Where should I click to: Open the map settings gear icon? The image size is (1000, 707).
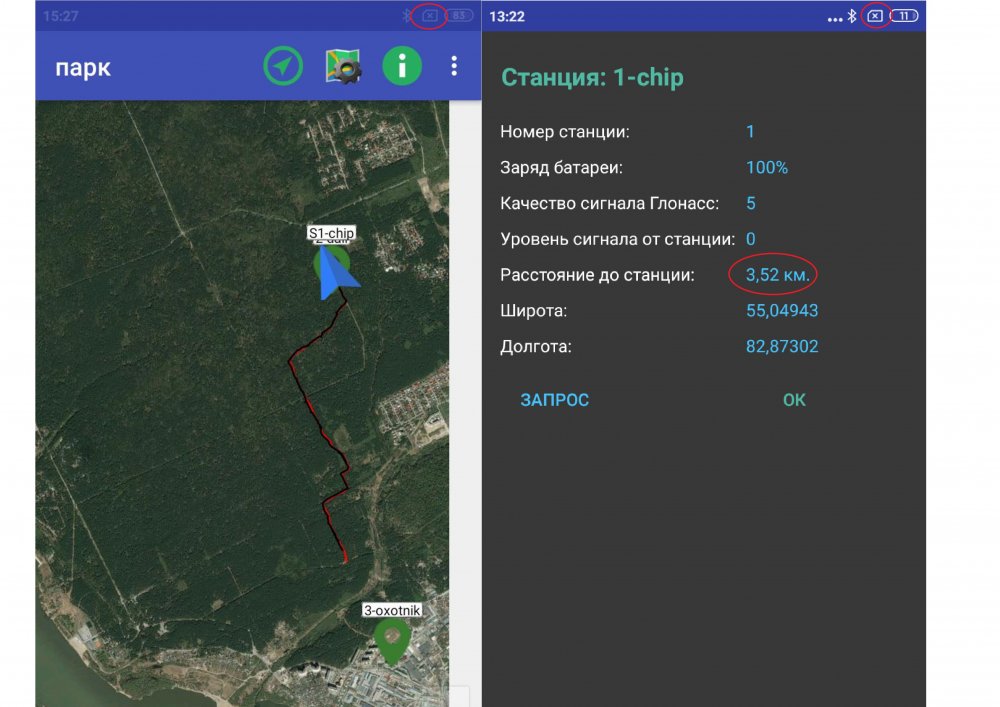343,66
